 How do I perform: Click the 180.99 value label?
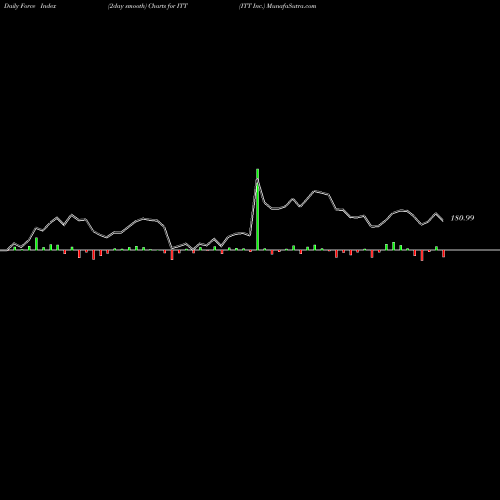(x=462, y=218)
